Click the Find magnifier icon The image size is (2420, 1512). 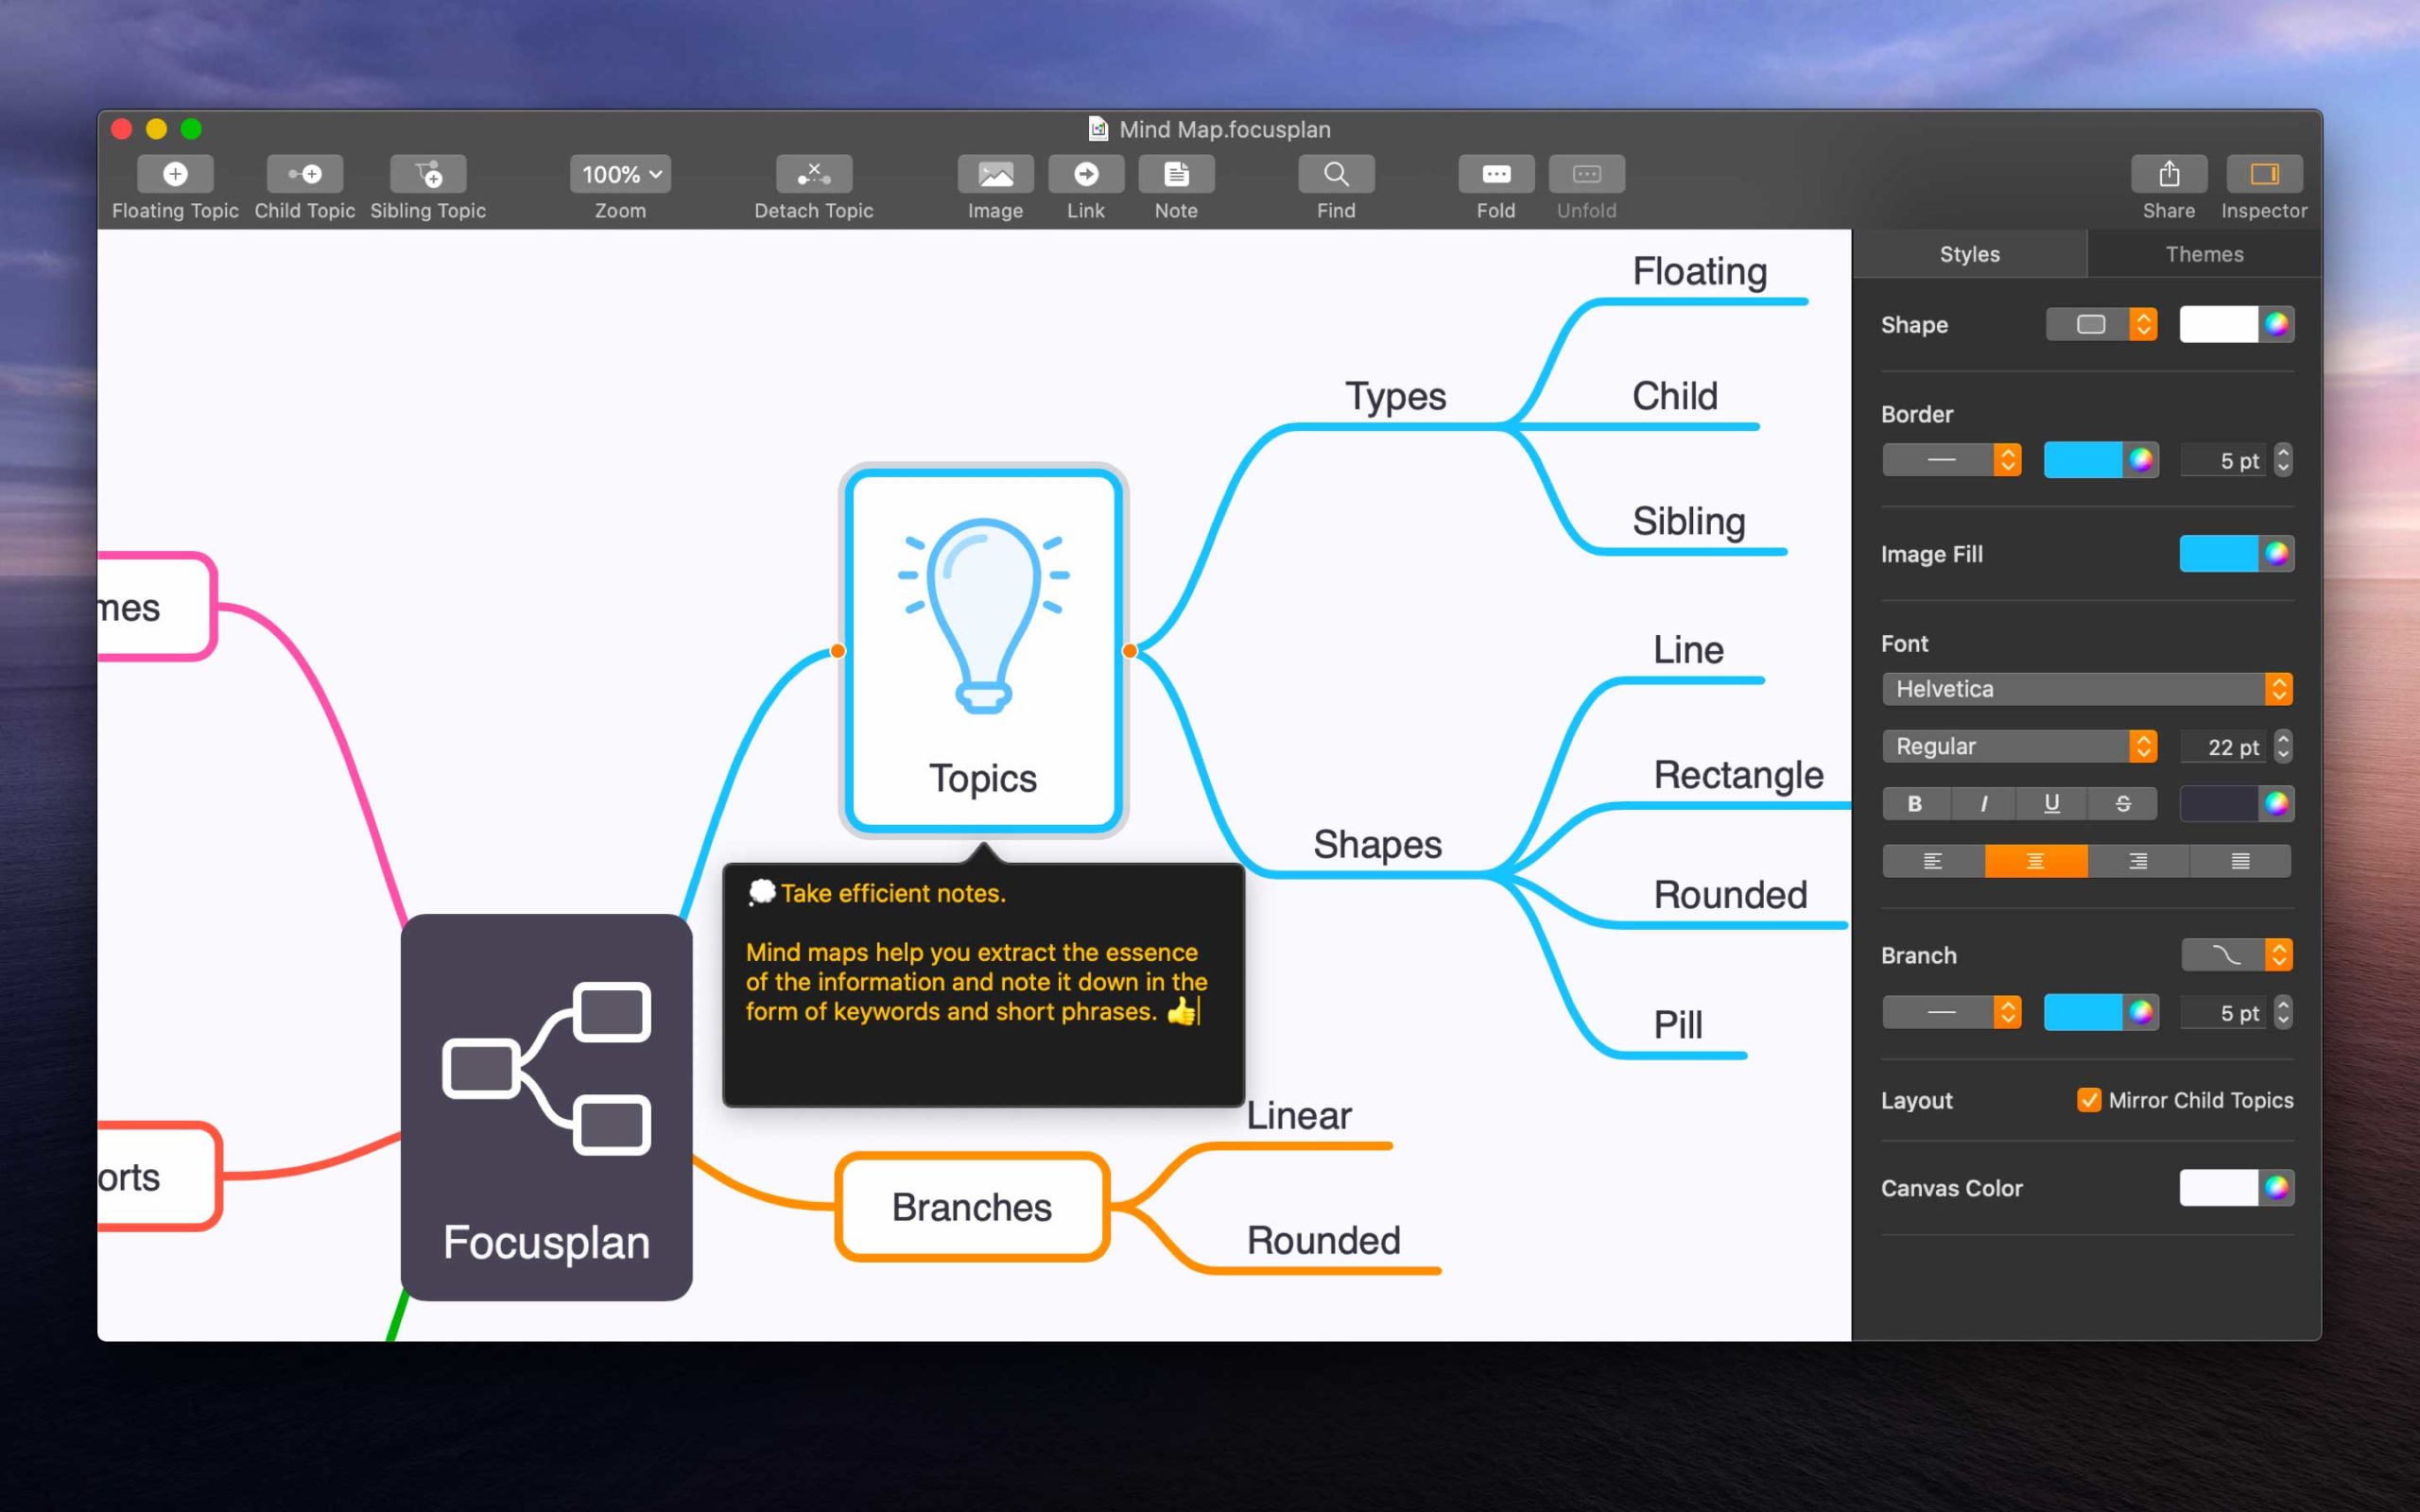click(x=1336, y=174)
